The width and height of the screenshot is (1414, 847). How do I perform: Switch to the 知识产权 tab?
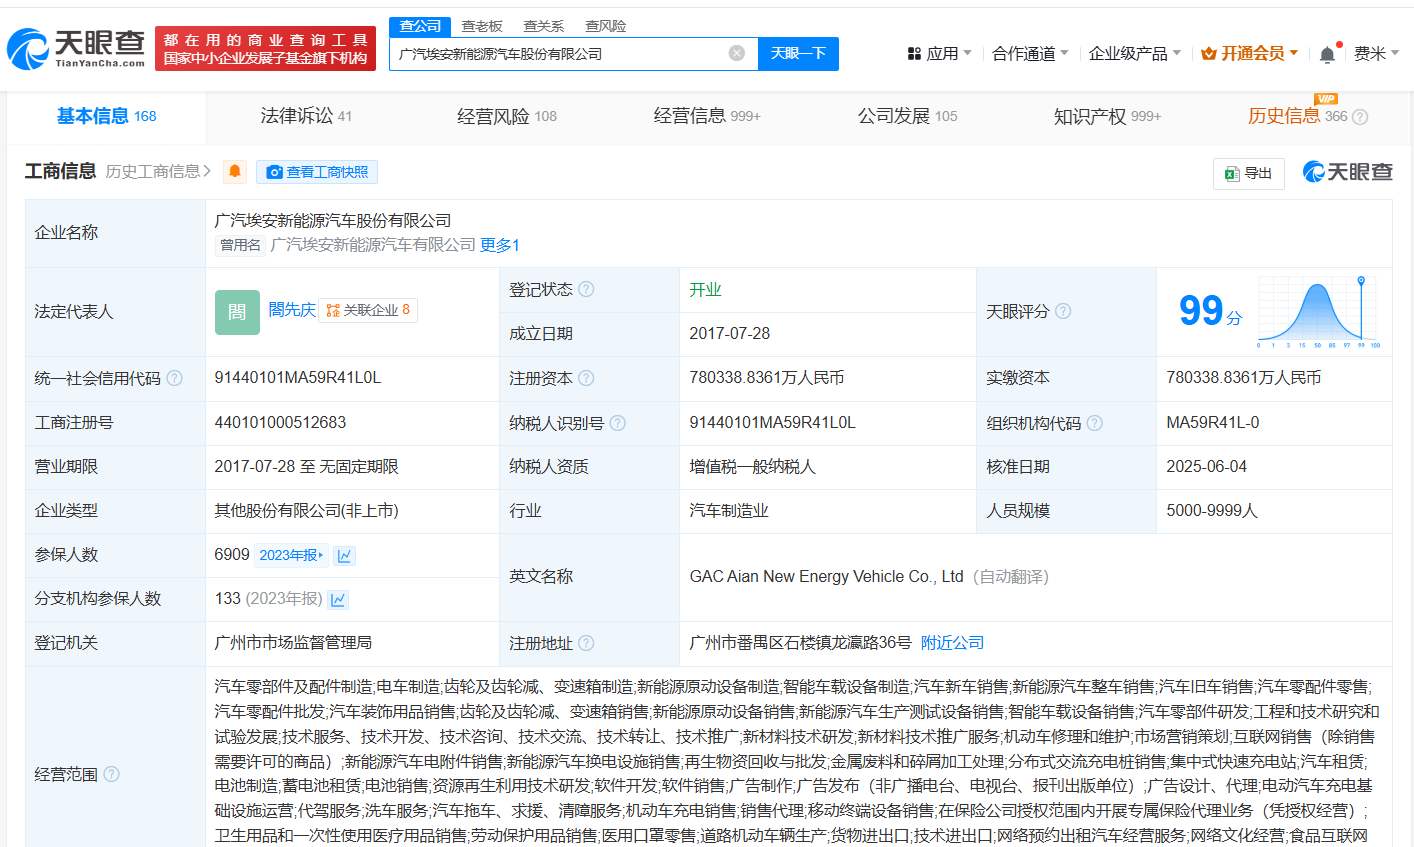[x=1106, y=117]
